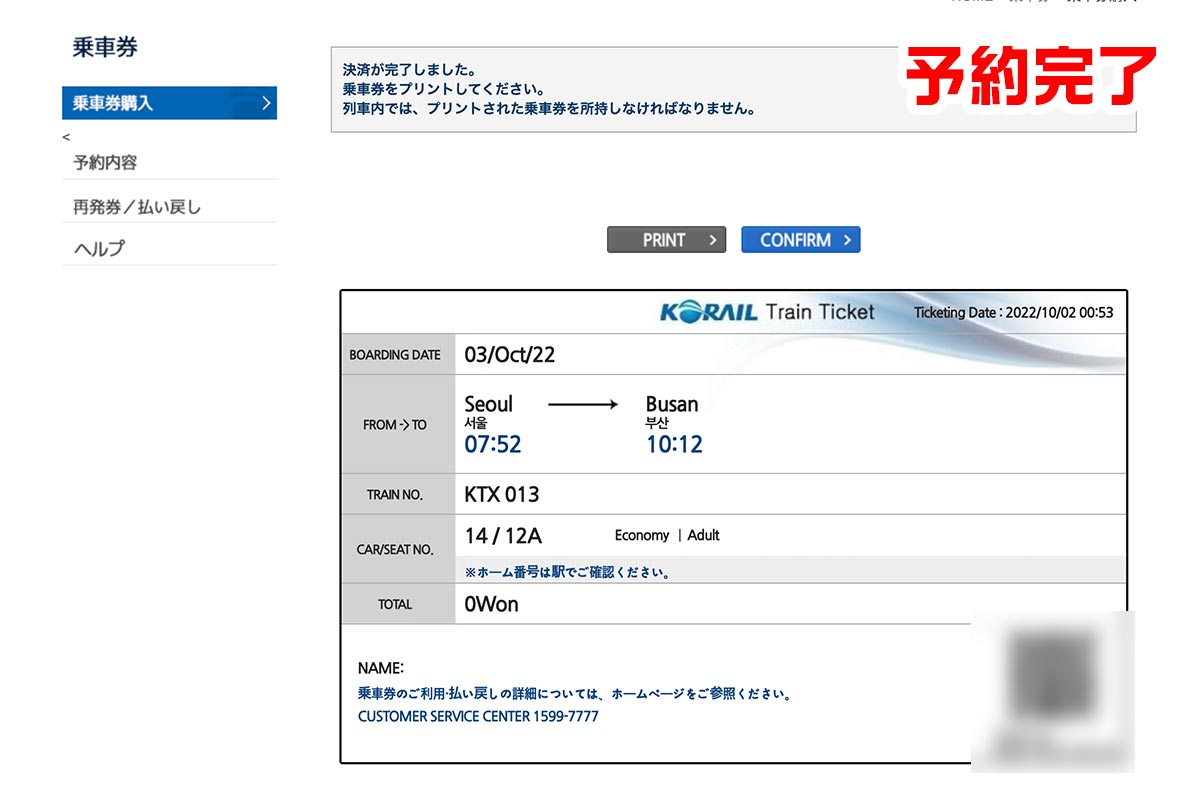Image resolution: width=1200 pixels, height=800 pixels.
Task: Click the KORAIL logo on the ticket
Action: pyautogui.click(x=709, y=312)
